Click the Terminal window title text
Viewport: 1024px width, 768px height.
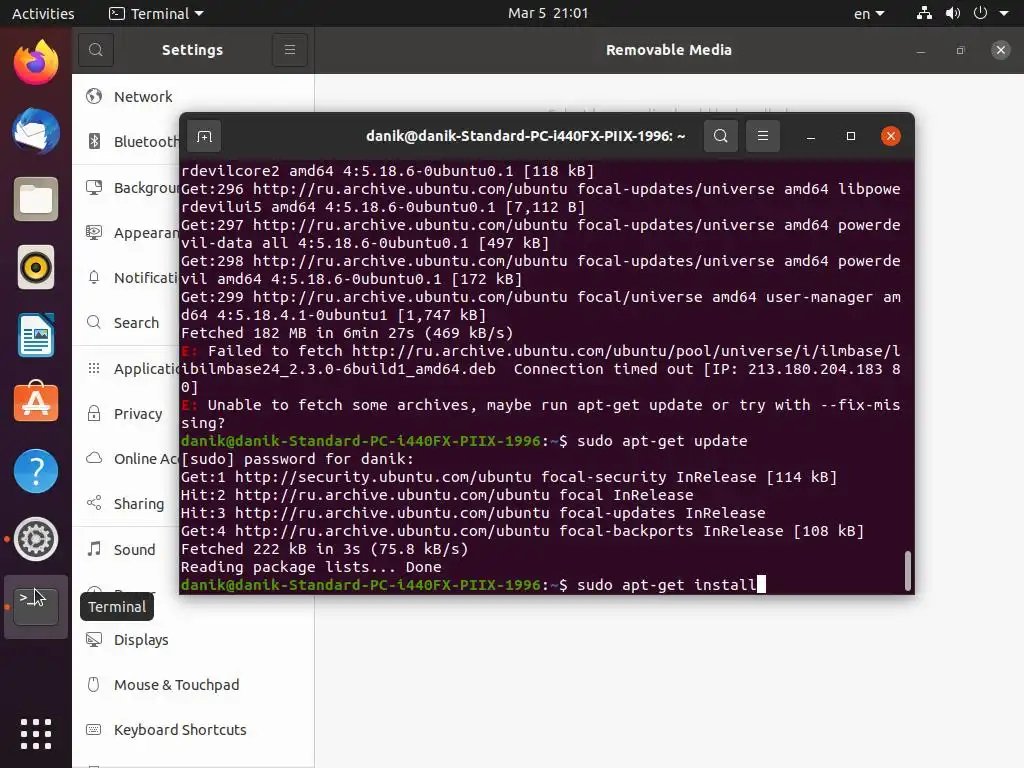click(x=525, y=136)
